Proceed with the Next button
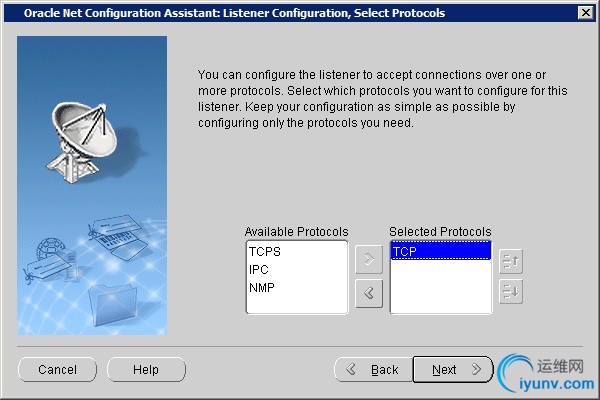 click(453, 369)
